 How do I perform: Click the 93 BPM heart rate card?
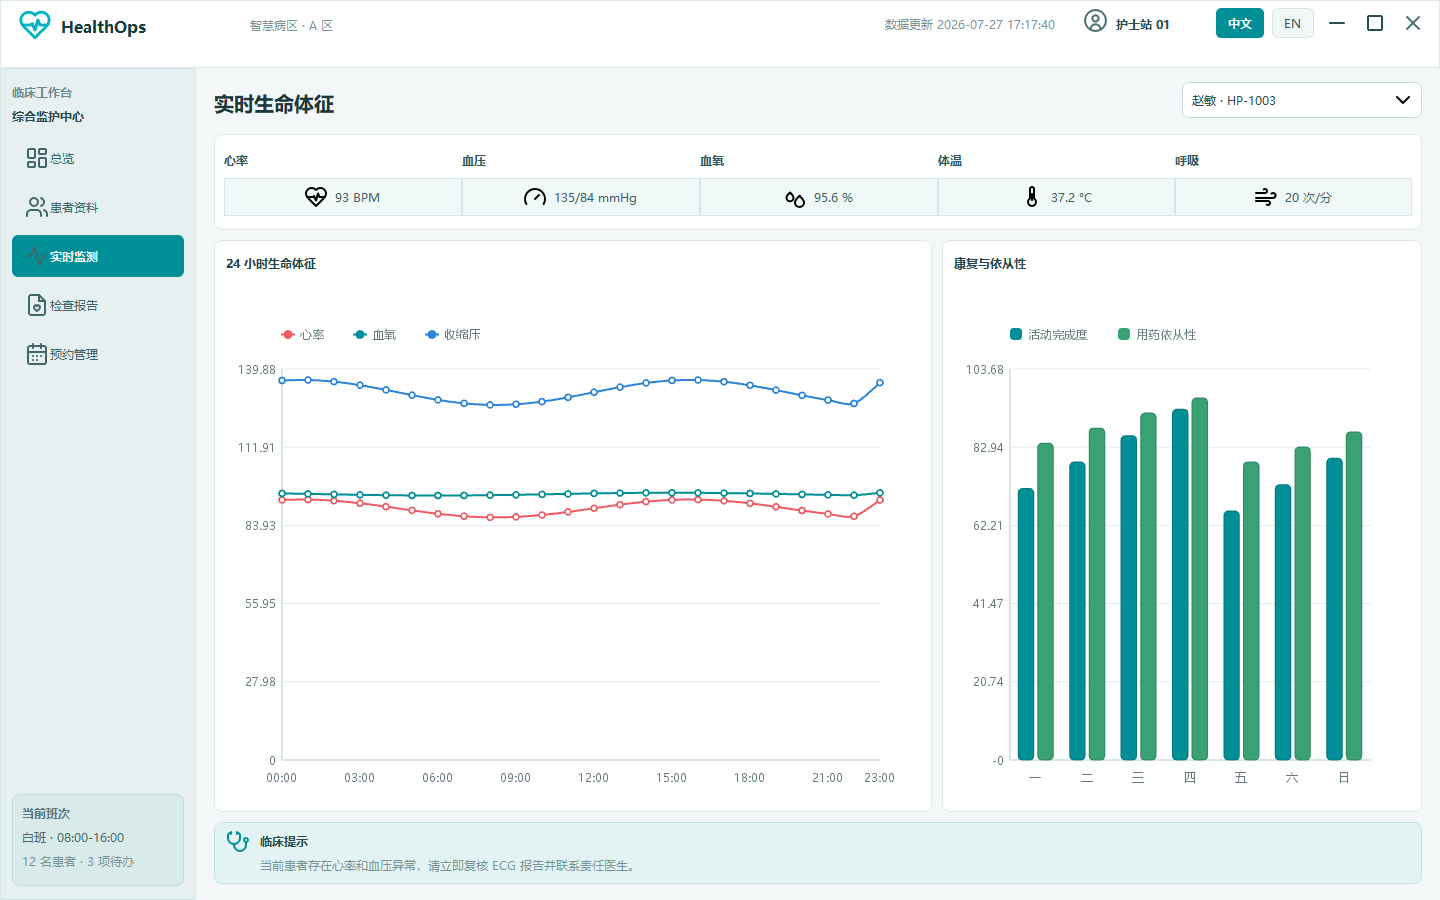343,197
